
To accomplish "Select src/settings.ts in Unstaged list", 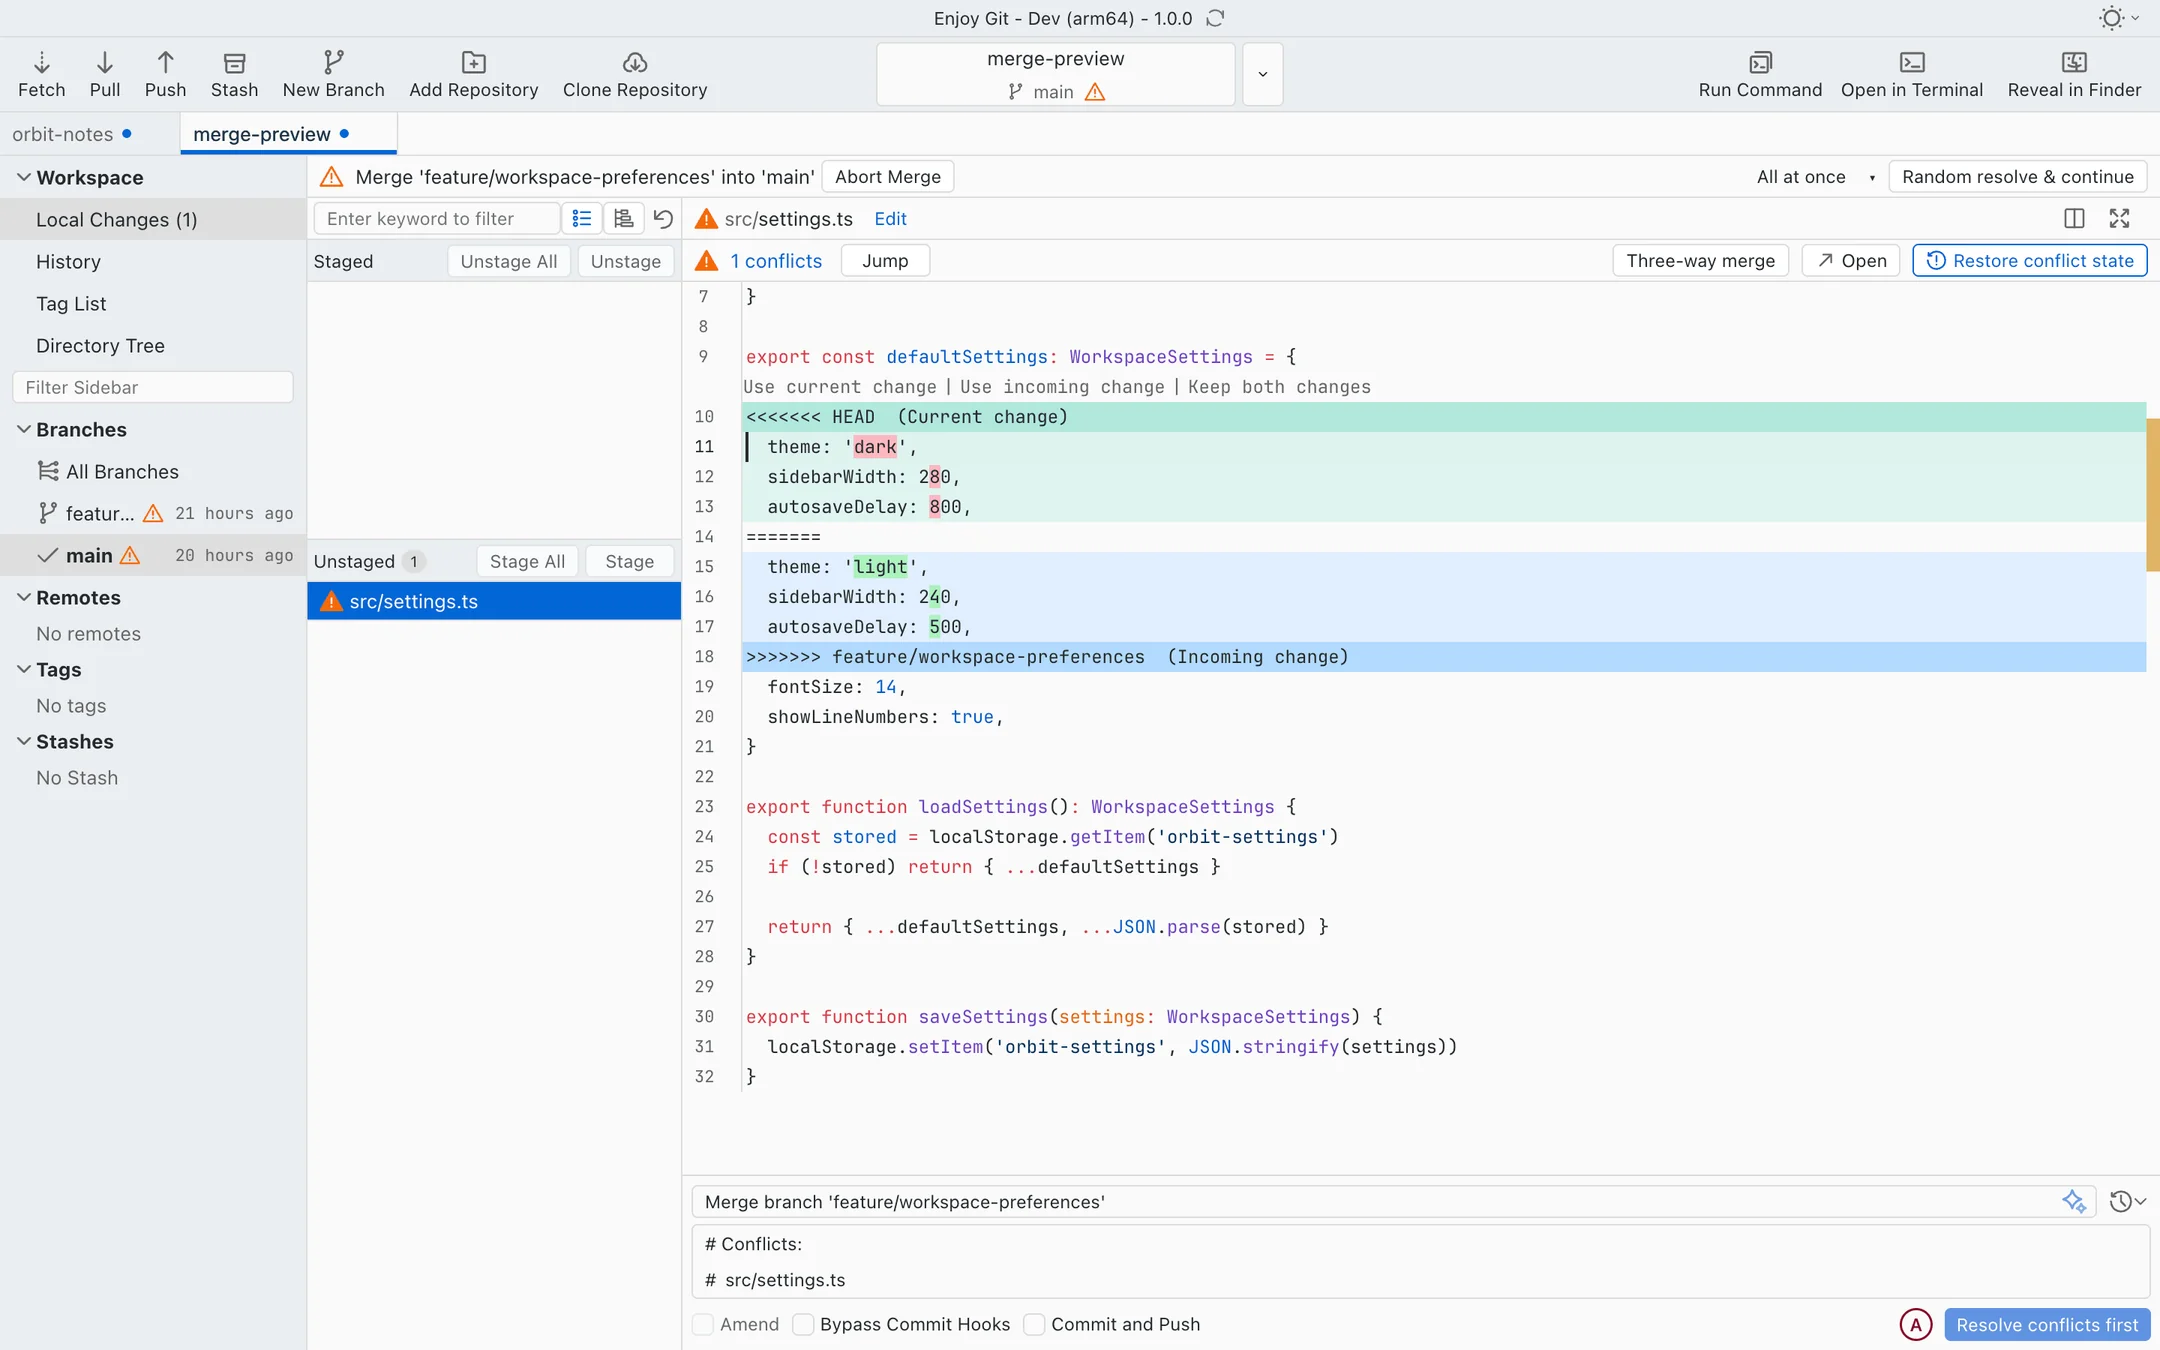I will point(494,601).
